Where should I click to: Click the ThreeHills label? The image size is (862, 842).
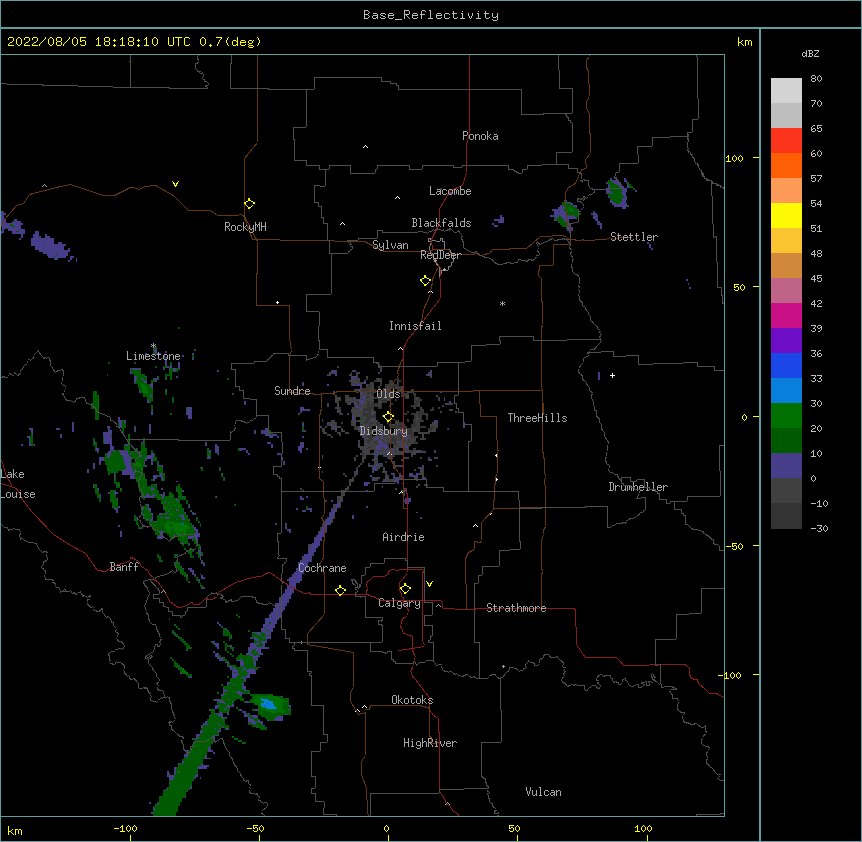click(537, 418)
